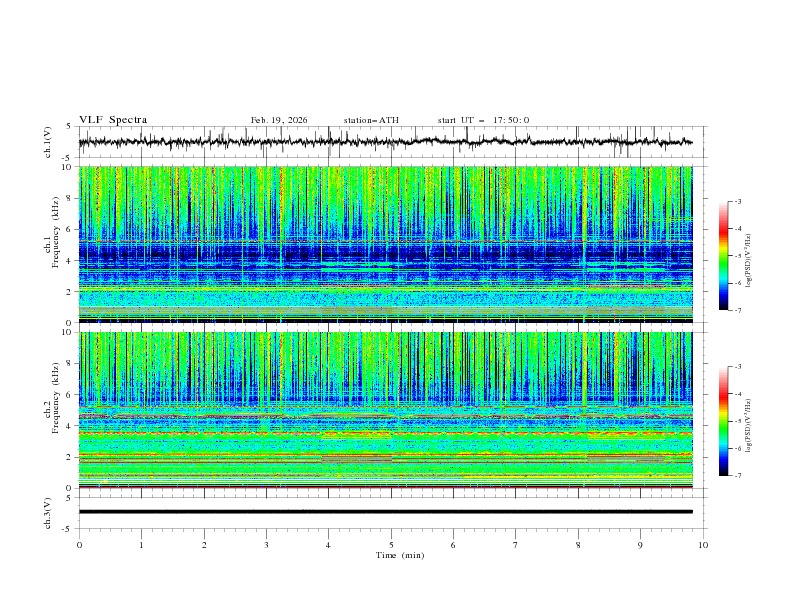The height and width of the screenshot is (612, 792).
Task: Click the '-5' tick on lower color bar
Action: tap(738, 421)
